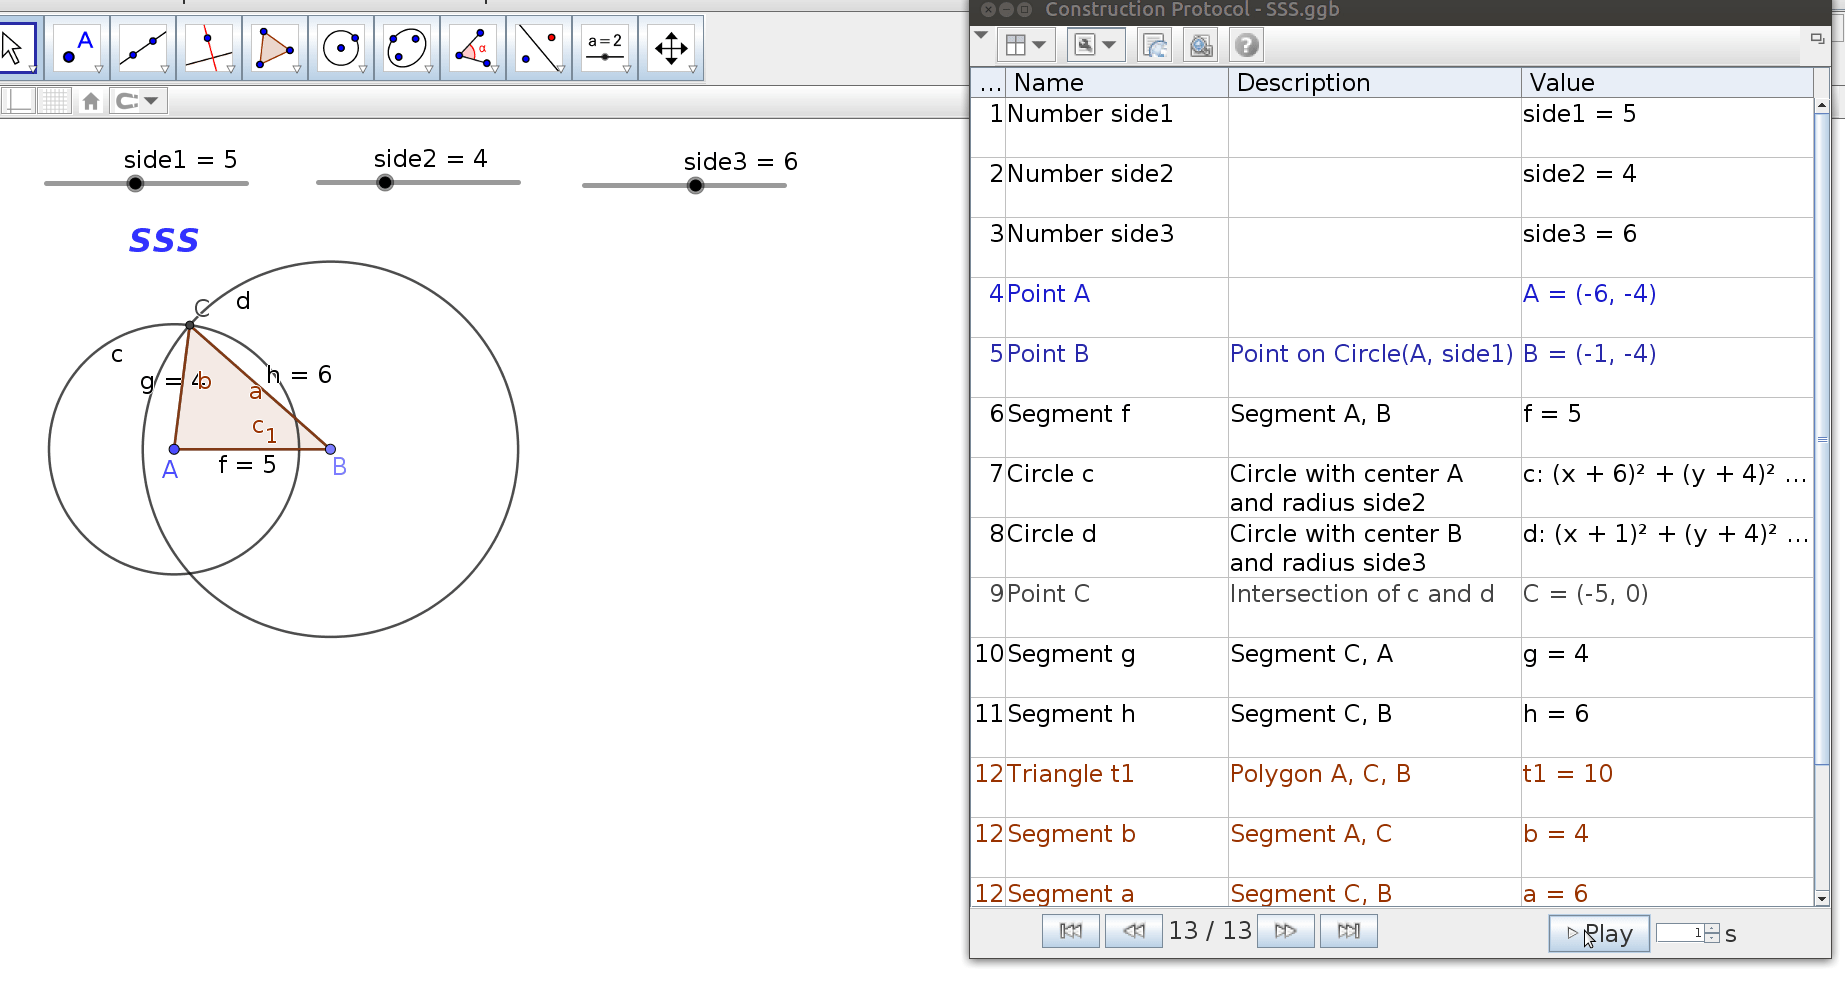Select row 'Circle d' in protocol

tap(1392, 547)
